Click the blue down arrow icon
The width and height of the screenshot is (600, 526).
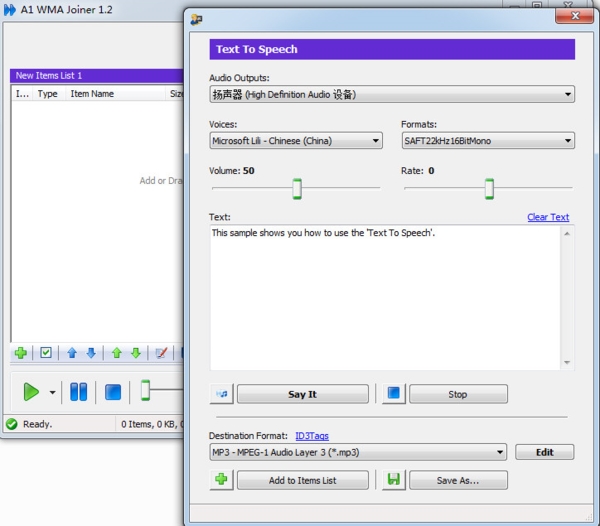(91, 353)
